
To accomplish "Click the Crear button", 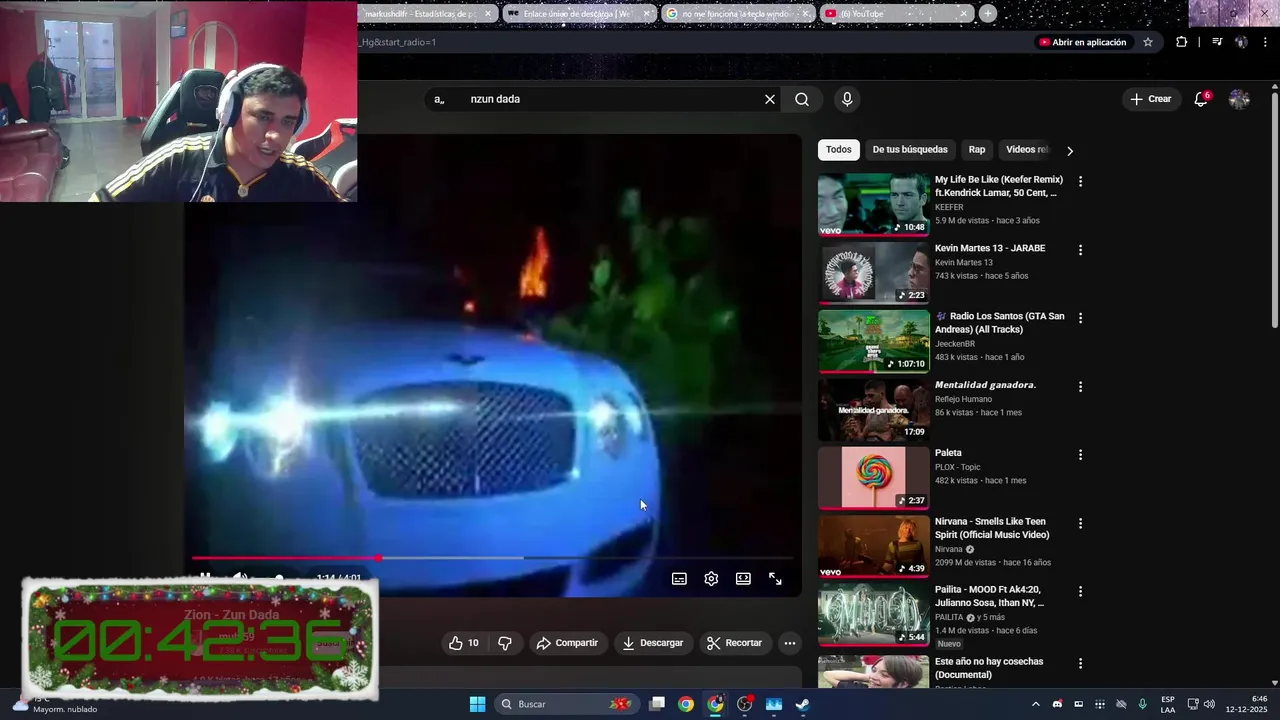I will (1150, 99).
